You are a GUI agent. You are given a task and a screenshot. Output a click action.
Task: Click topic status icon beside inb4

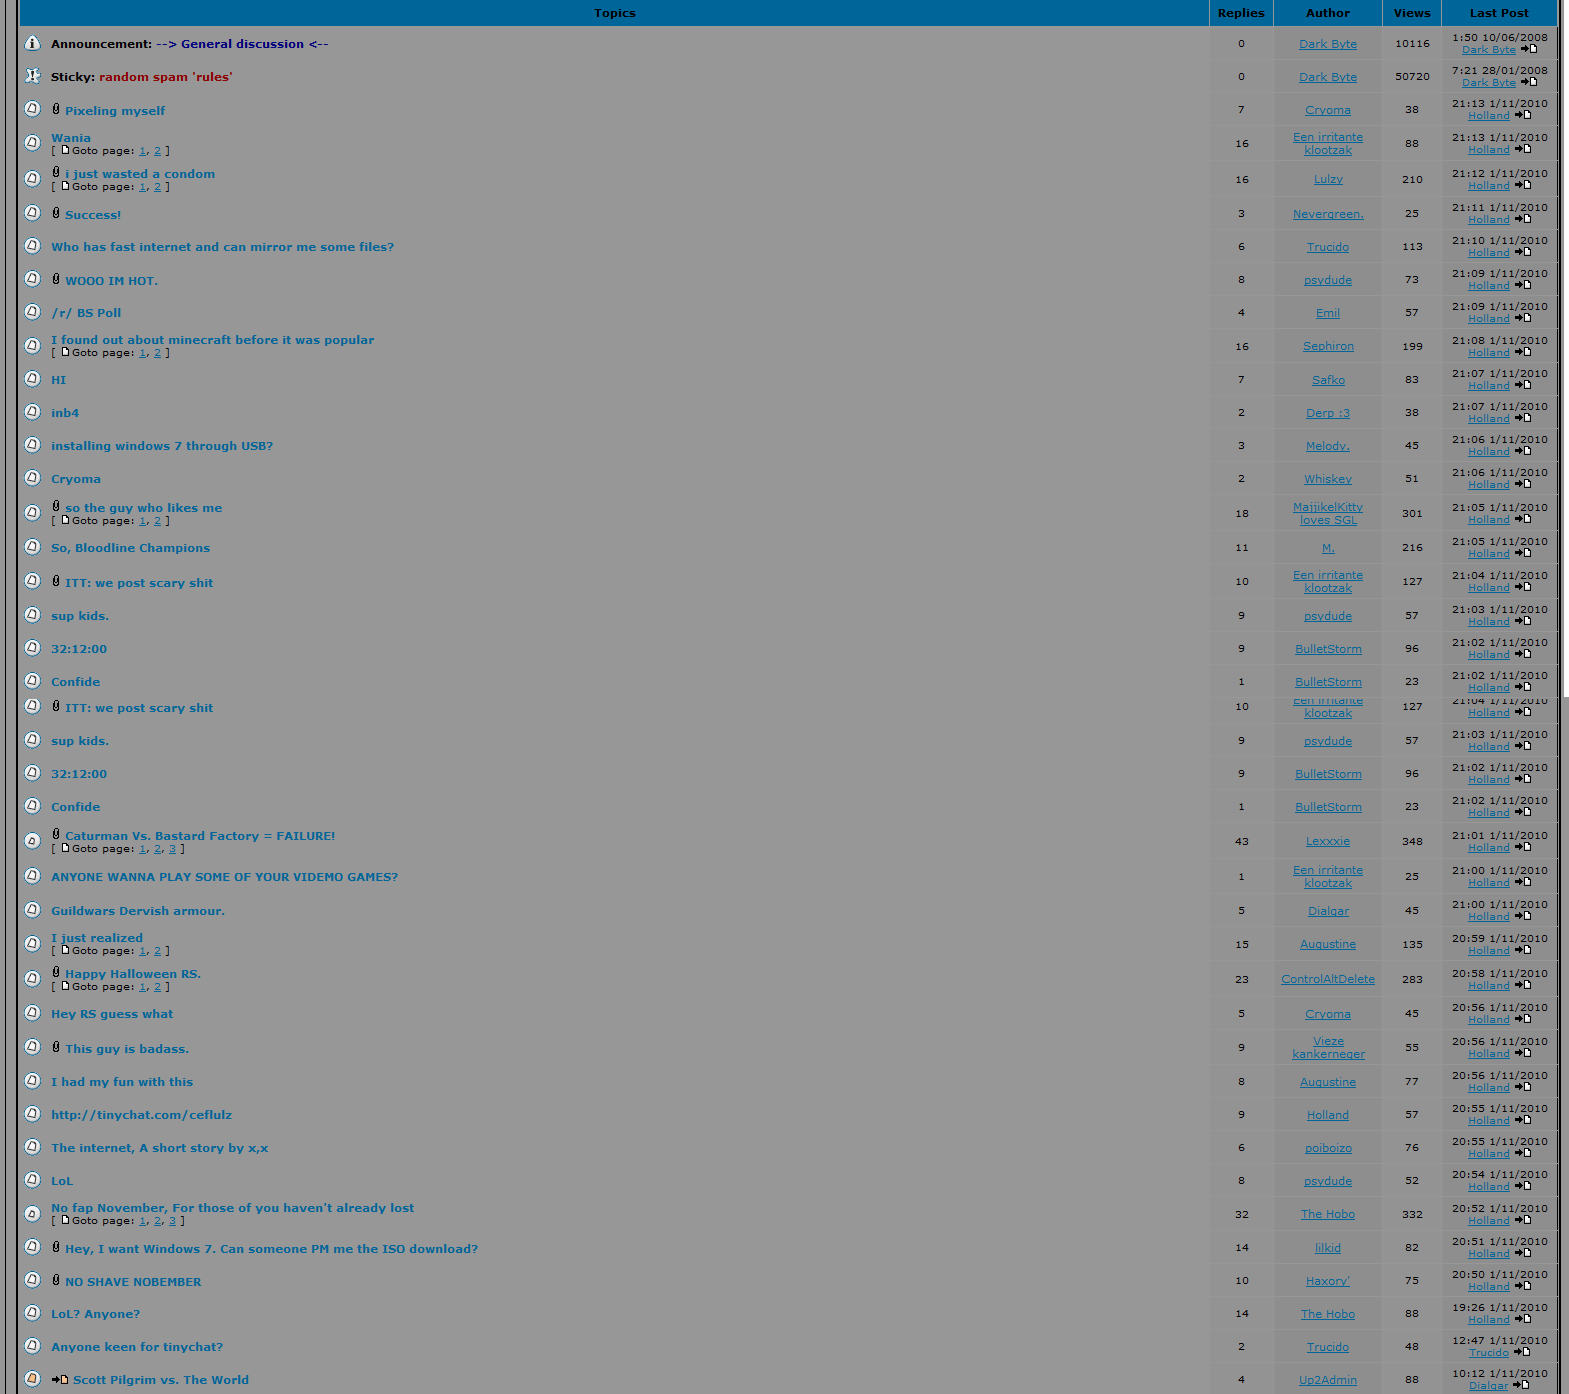[32, 412]
